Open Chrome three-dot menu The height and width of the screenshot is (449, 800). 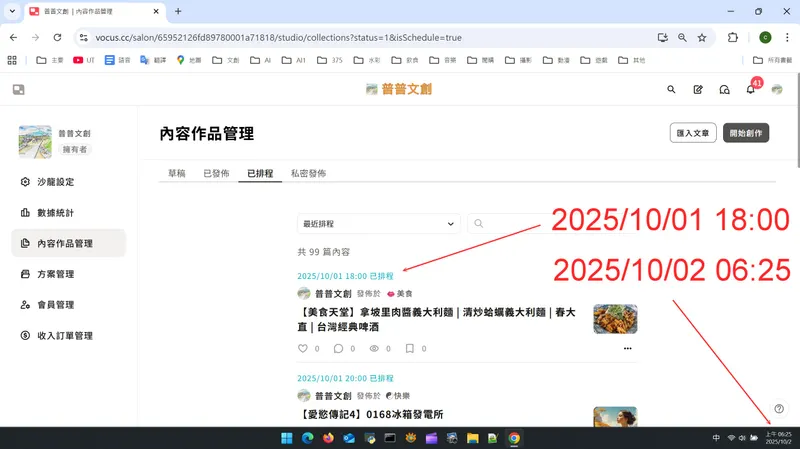coord(787,37)
